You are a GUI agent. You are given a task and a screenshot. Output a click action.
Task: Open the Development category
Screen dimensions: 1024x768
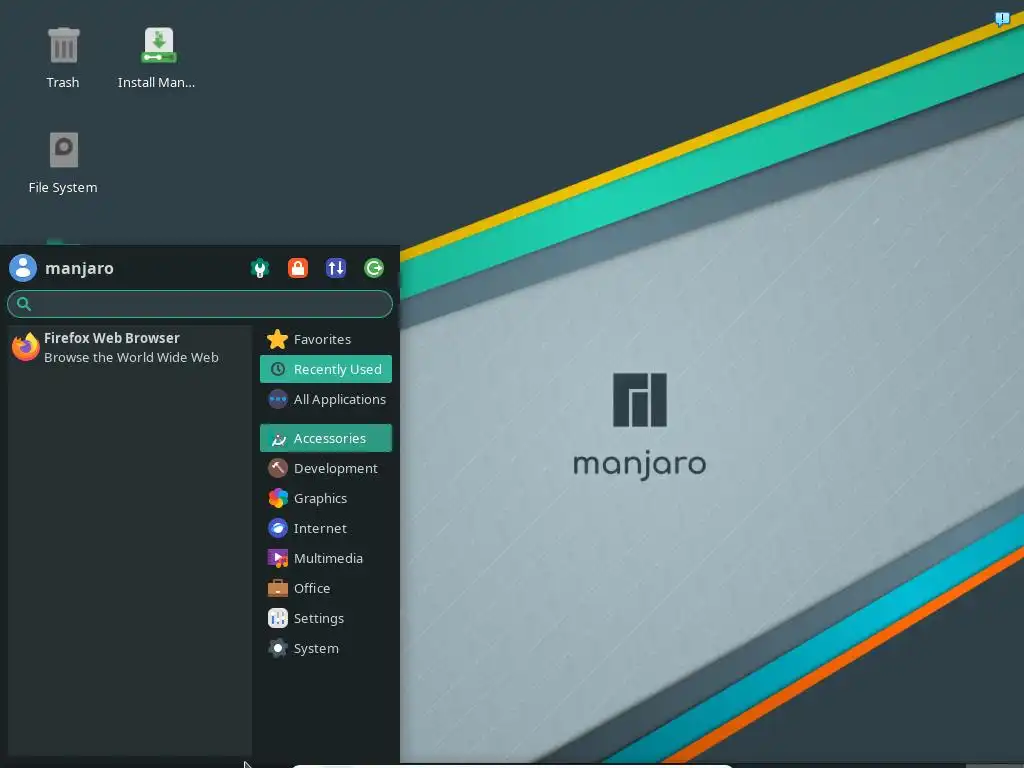coord(326,468)
